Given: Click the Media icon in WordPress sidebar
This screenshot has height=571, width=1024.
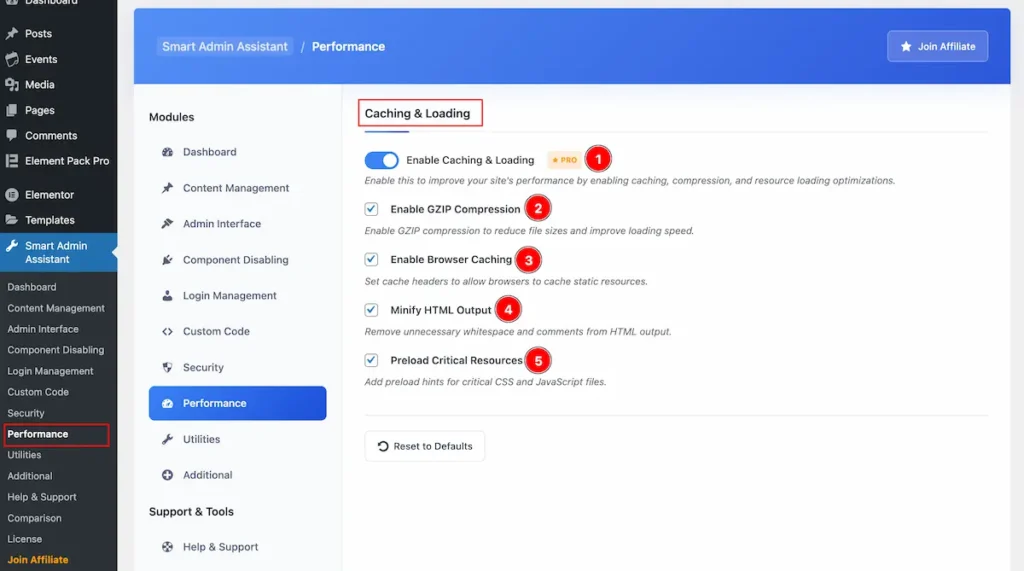Looking at the screenshot, I should tap(12, 84).
